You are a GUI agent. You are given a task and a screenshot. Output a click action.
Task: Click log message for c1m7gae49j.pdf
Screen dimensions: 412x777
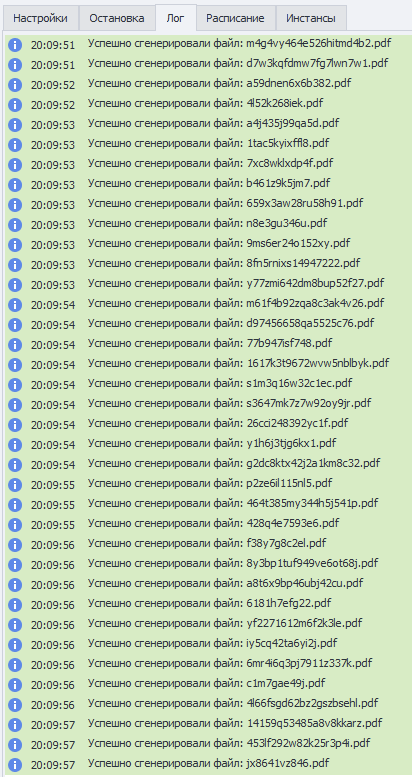(206, 684)
